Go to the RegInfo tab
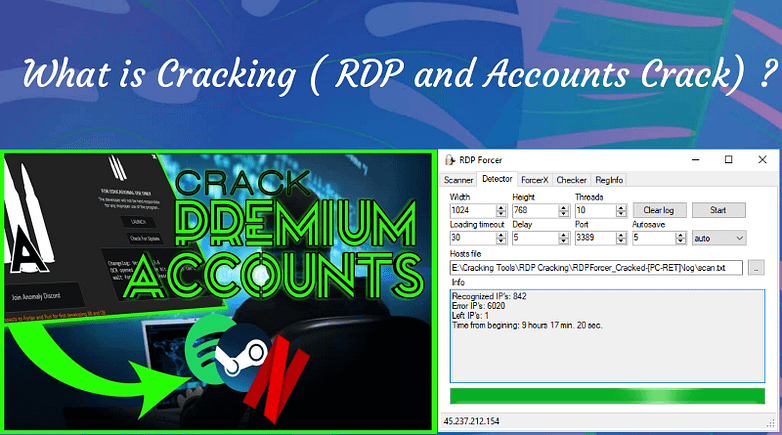The image size is (782, 435). 609,180
